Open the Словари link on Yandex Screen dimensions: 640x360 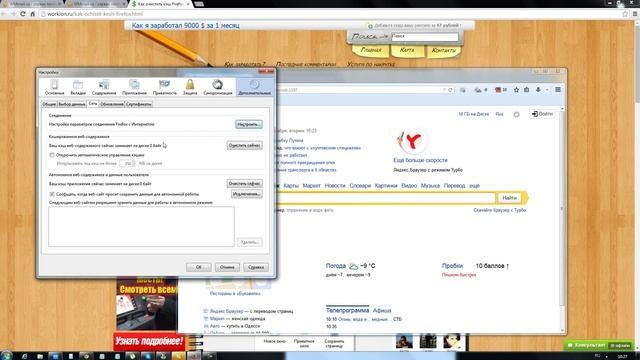click(360, 186)
